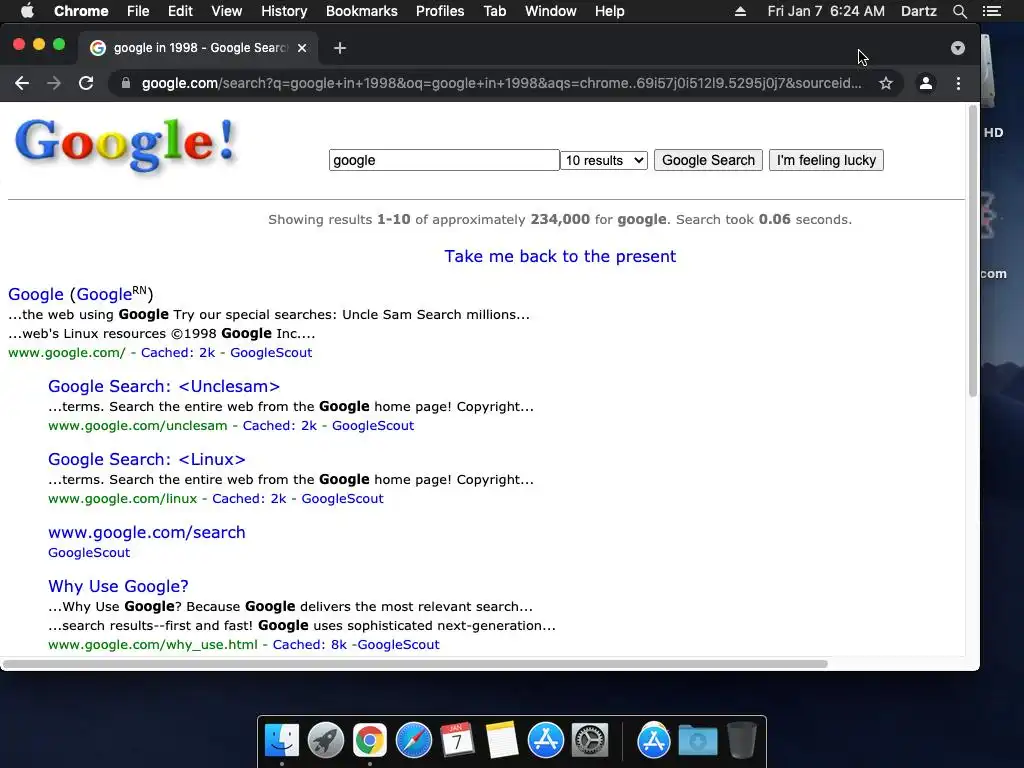The width and height of the screenshot is (1024, 768).
Task: Open the Chrome three-dot menu
Action: [x=958, y=83]
